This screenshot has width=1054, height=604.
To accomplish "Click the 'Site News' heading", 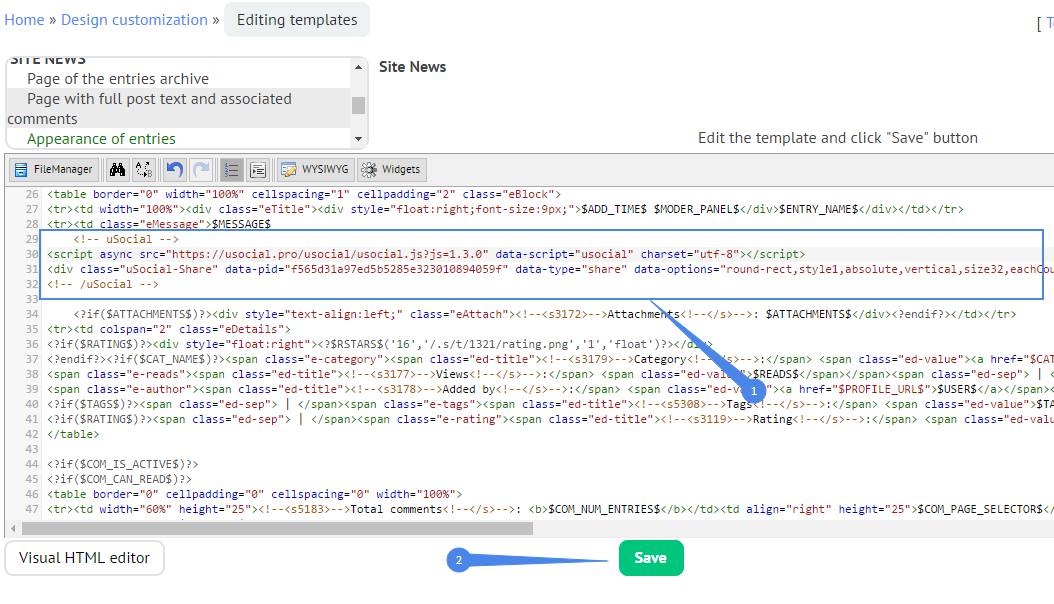I will [x=413, y=67].
